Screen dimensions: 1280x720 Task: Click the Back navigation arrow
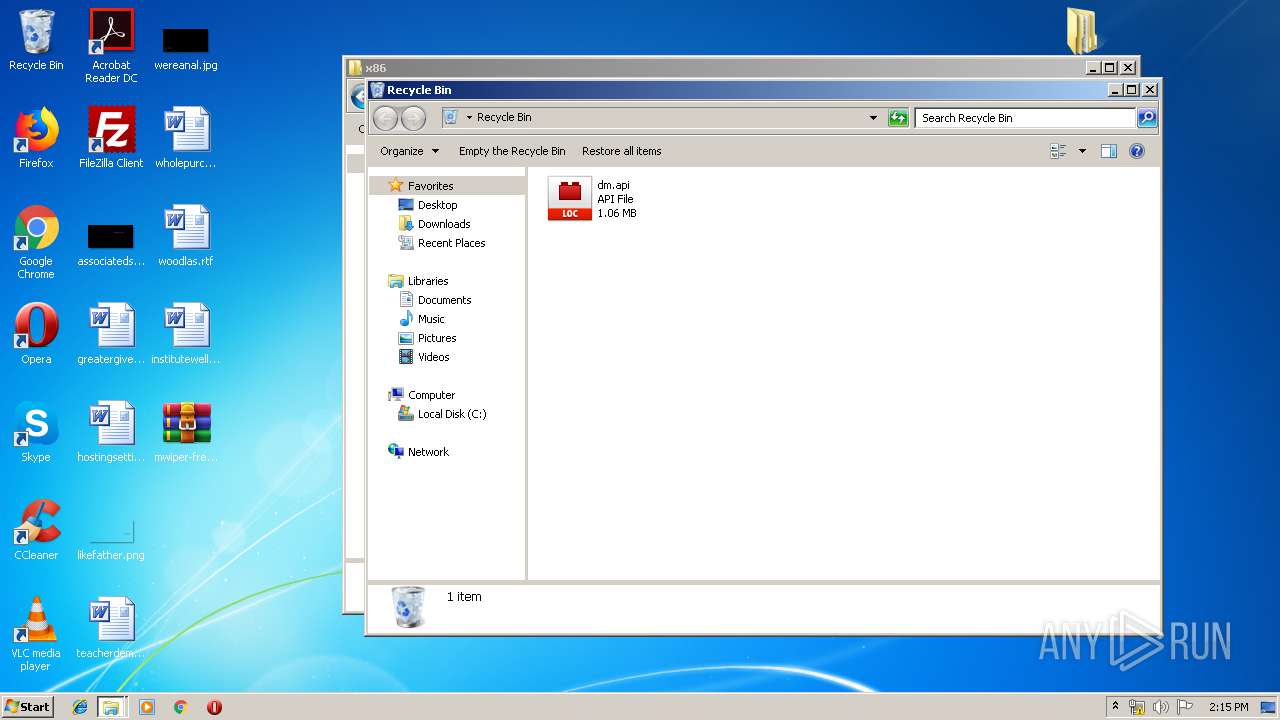pyautogui.click(x=385, y=118)
